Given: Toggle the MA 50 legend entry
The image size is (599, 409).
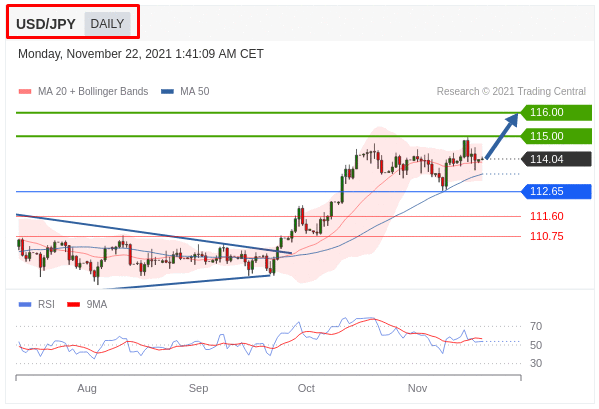Looking at the screenshot, I should [x=185, y=91].
